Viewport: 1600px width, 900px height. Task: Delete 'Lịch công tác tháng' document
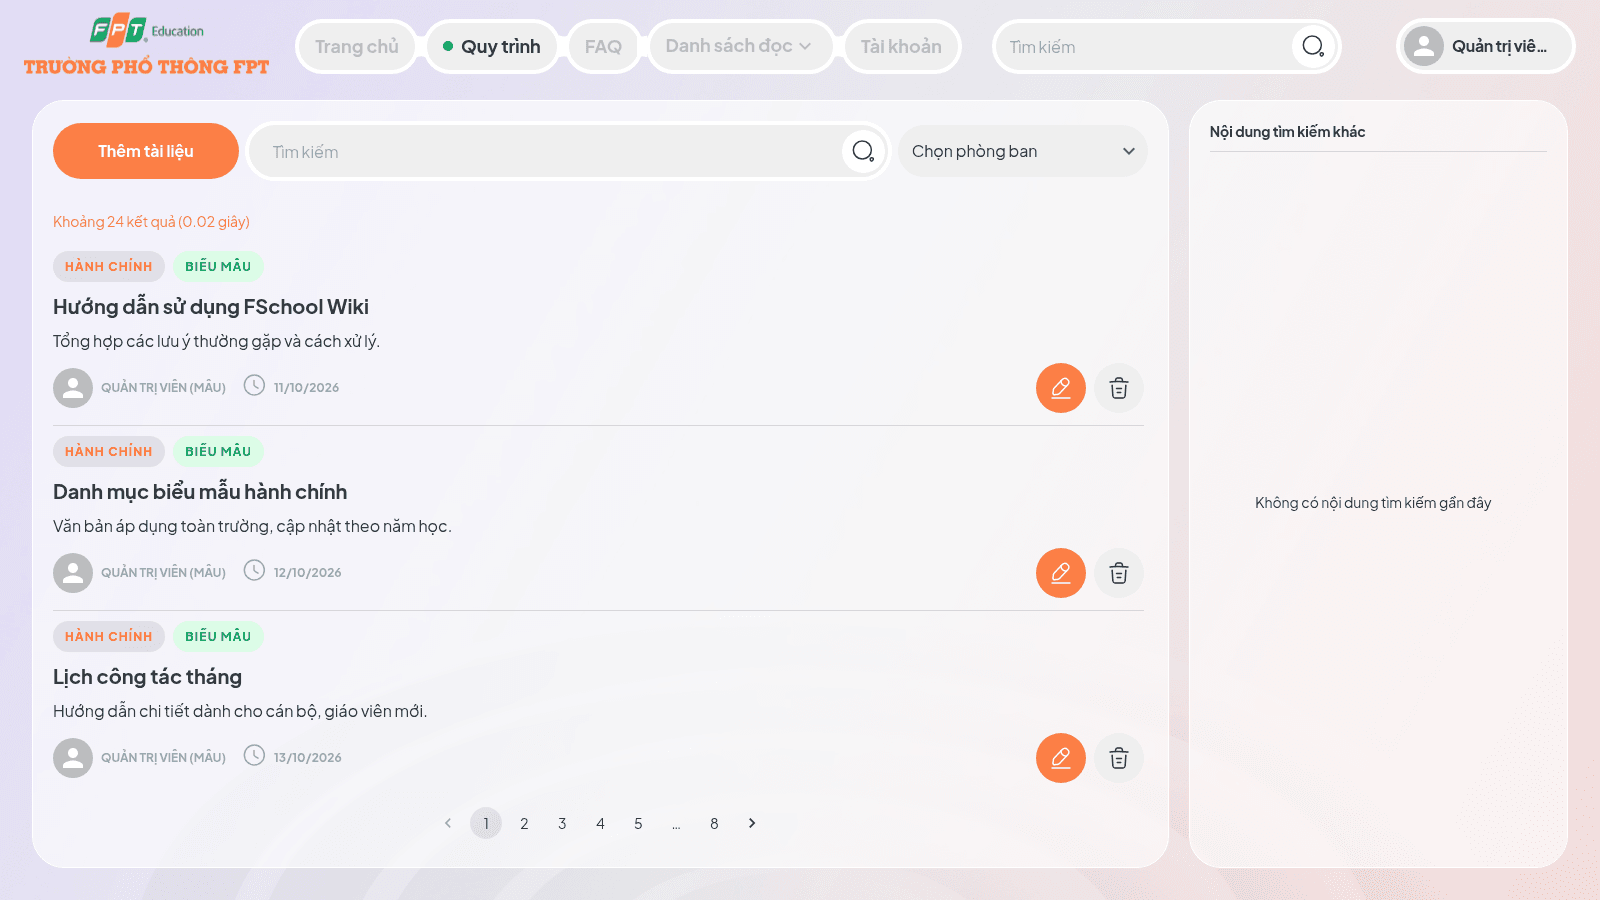coord(1119,758)
